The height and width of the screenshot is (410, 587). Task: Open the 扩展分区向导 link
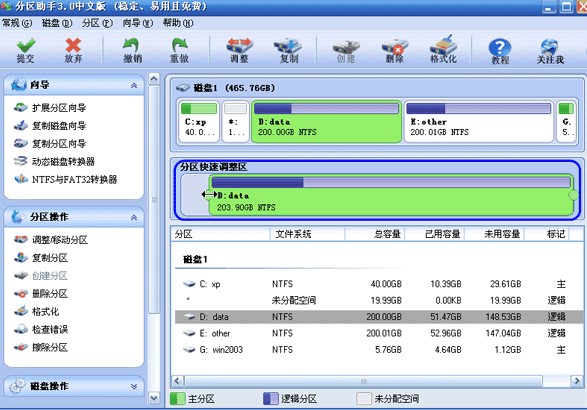pos(59,108)
